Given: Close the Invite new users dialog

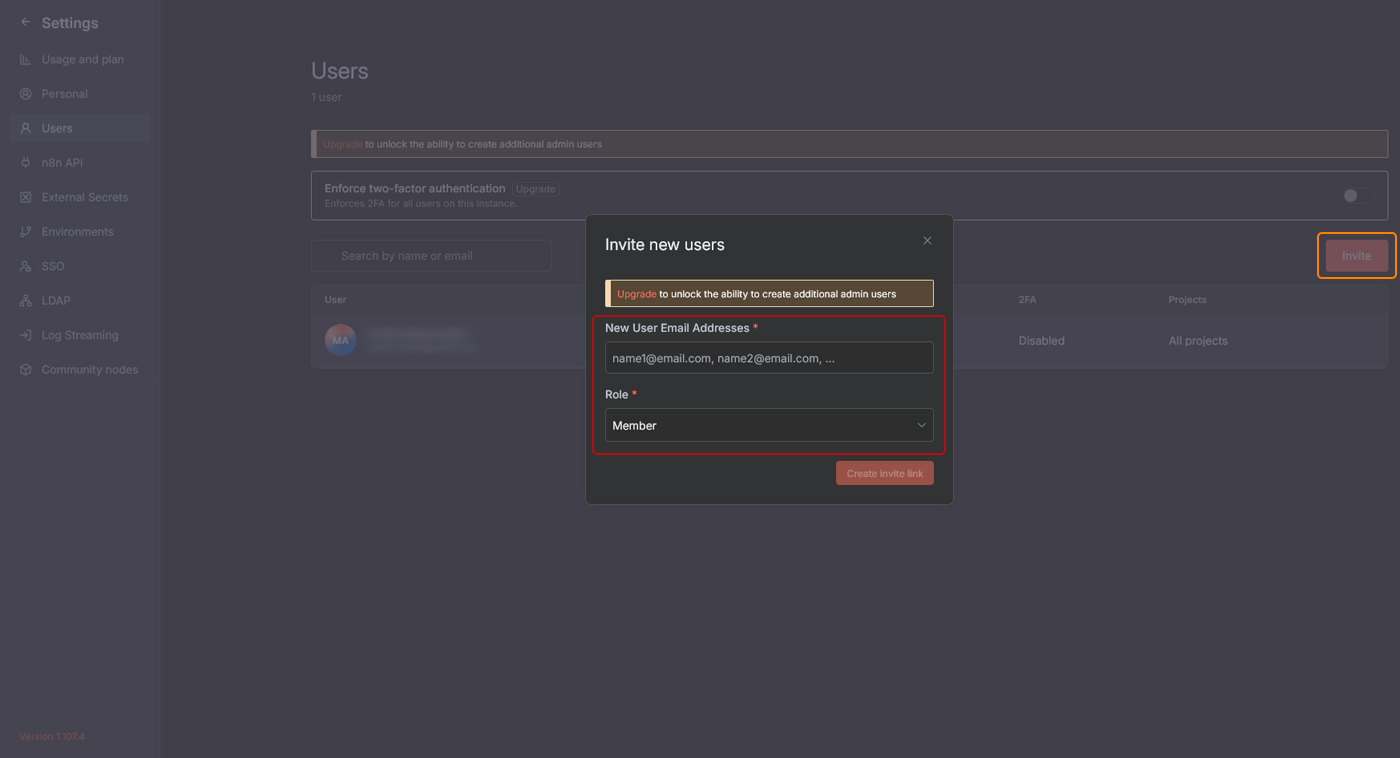Looking at the screenshot, I should coord(927,241).
